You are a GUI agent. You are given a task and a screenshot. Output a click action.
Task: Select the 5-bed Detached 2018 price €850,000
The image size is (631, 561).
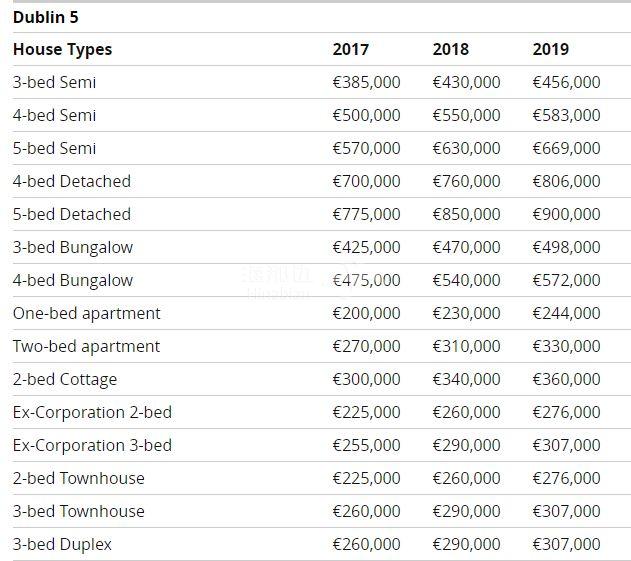point(466,214)
